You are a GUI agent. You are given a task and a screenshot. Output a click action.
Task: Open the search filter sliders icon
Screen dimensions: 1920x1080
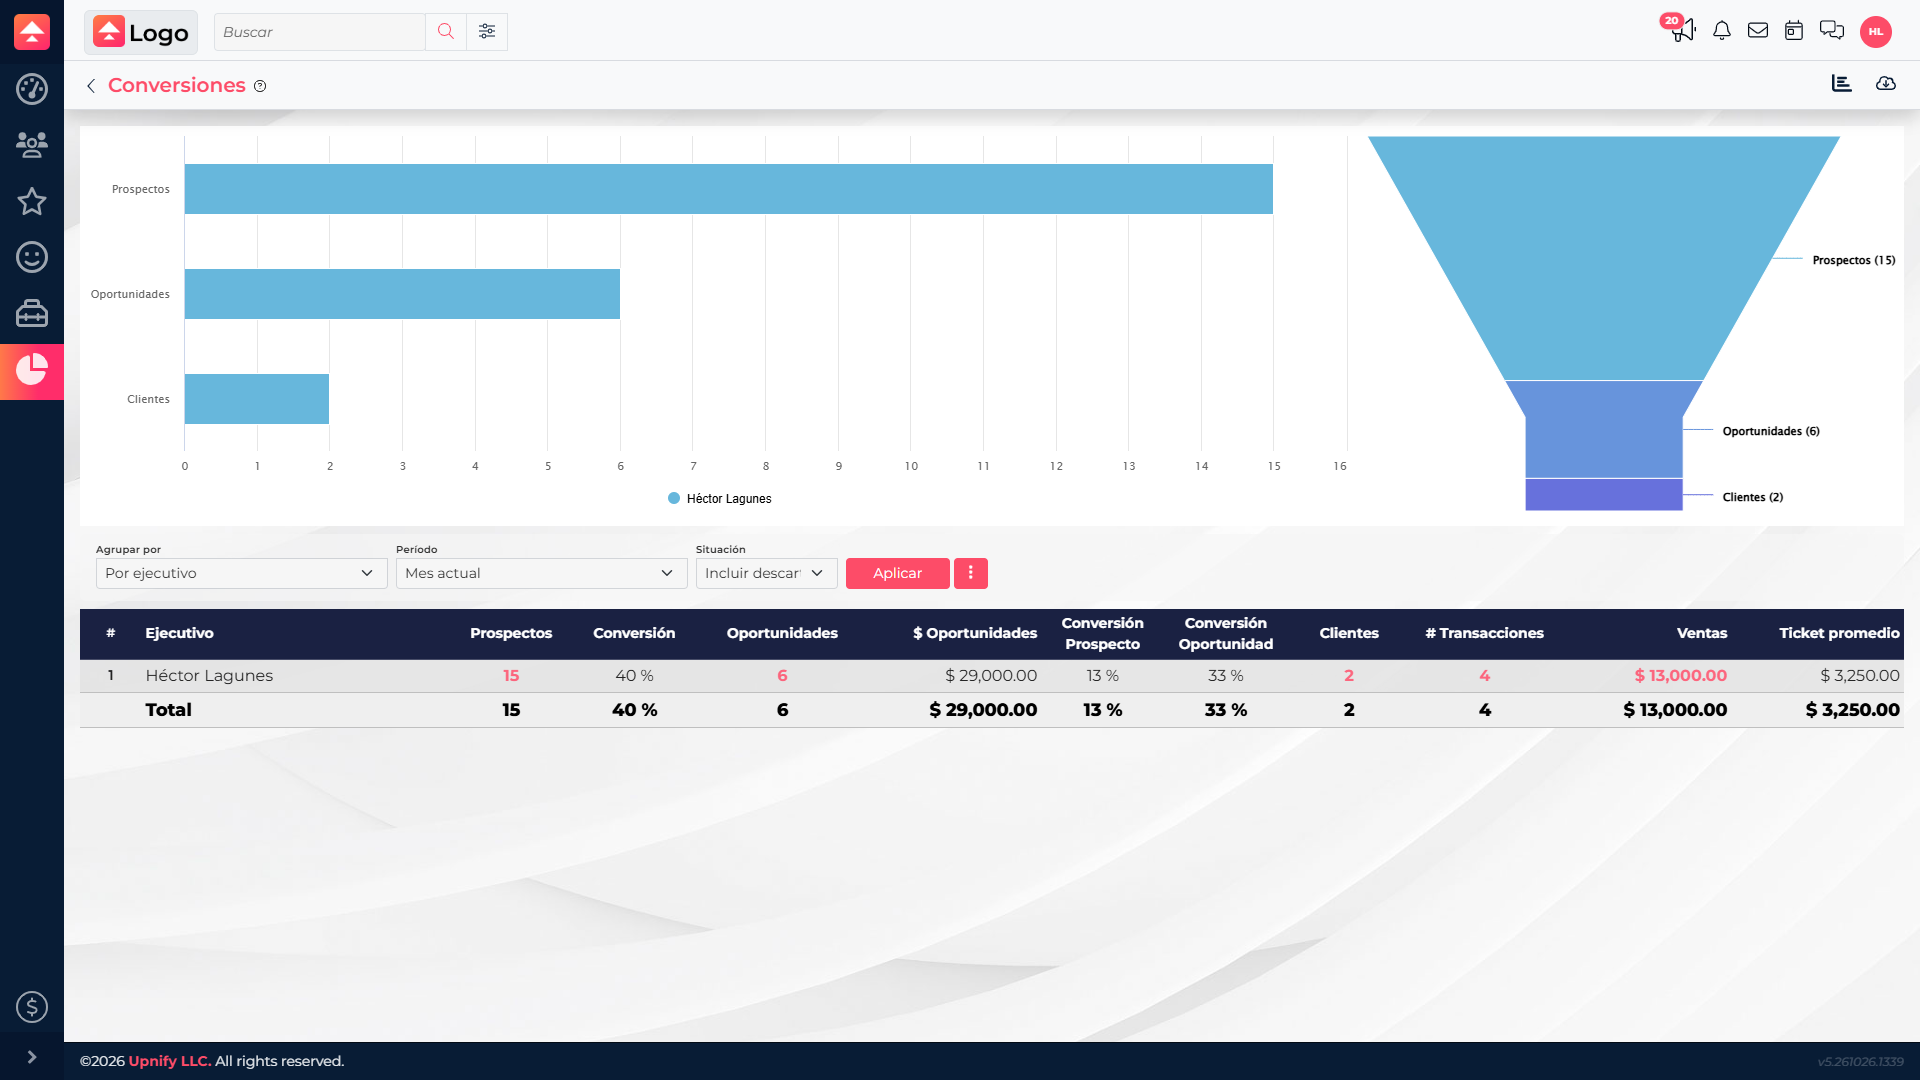(x=487, y=32)
